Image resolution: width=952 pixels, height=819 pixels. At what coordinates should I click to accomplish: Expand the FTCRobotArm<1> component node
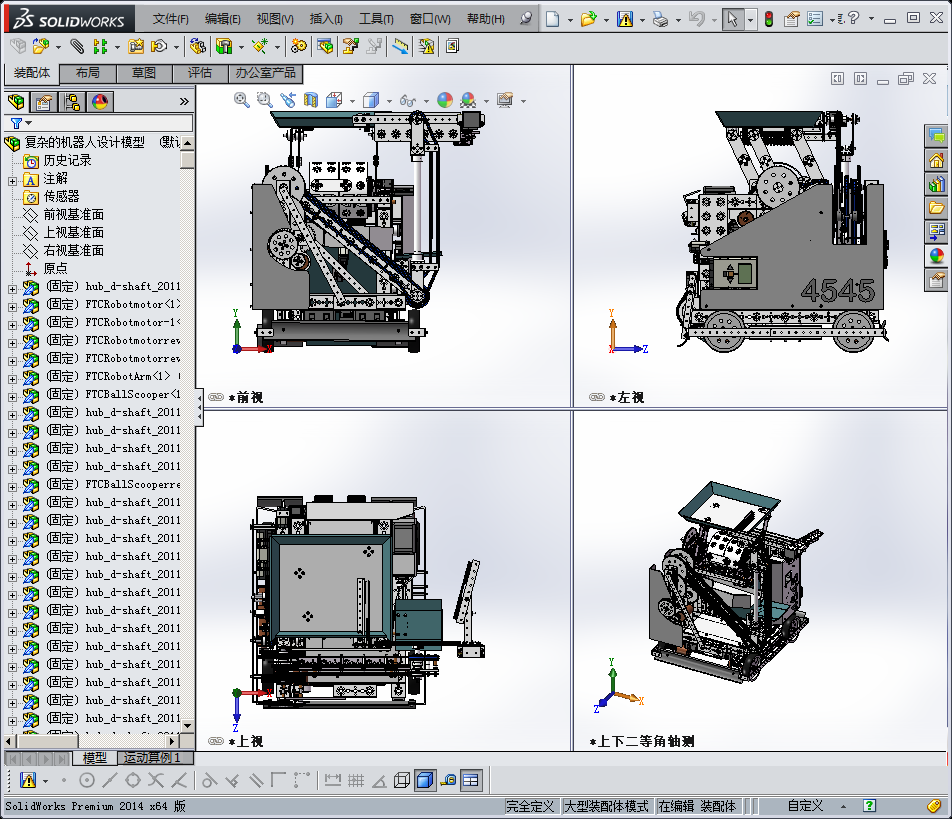pyautogui.click(x=12, y=377)
